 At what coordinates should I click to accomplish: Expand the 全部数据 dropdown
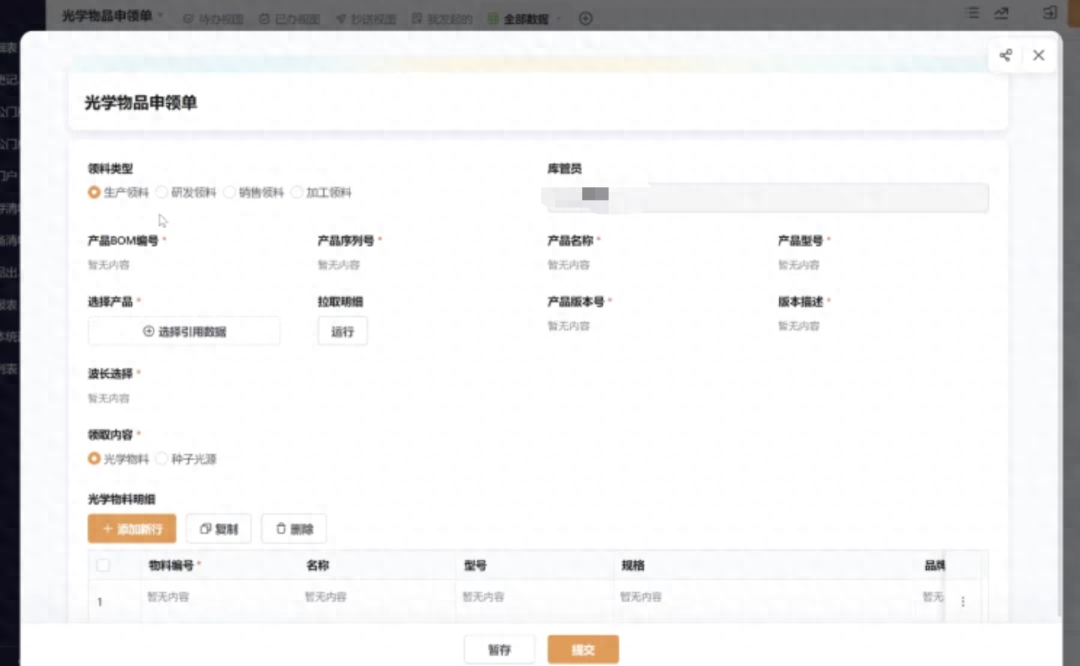tap(558, 17)
